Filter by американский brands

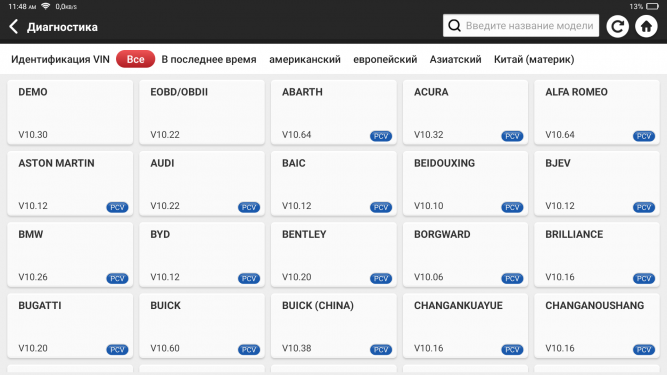tap(305, 59)
